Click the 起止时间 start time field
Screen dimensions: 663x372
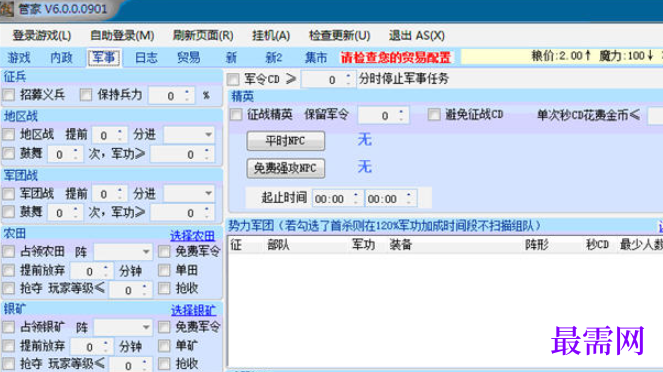point(337,199)
